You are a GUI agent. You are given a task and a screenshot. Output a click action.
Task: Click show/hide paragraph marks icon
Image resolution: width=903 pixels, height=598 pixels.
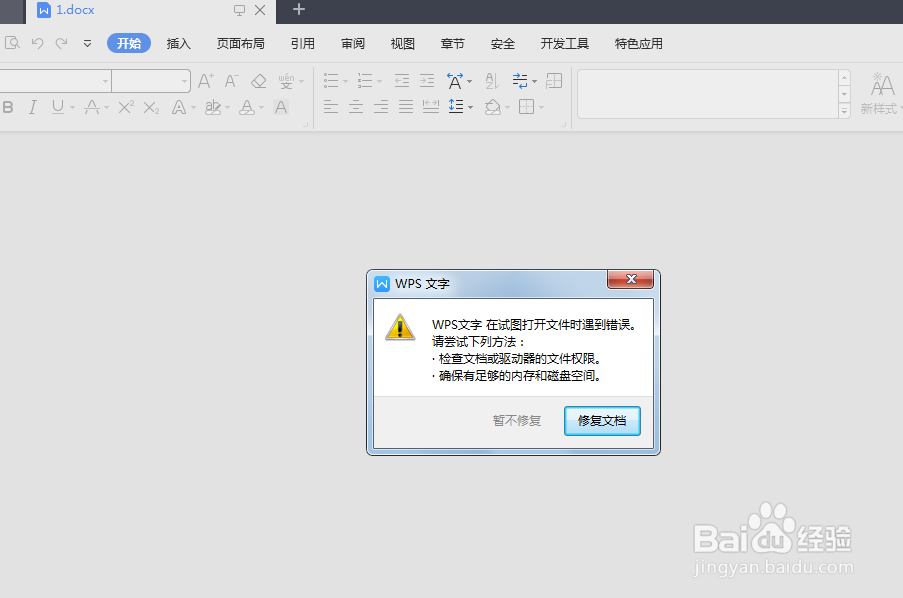pos(520,81)
